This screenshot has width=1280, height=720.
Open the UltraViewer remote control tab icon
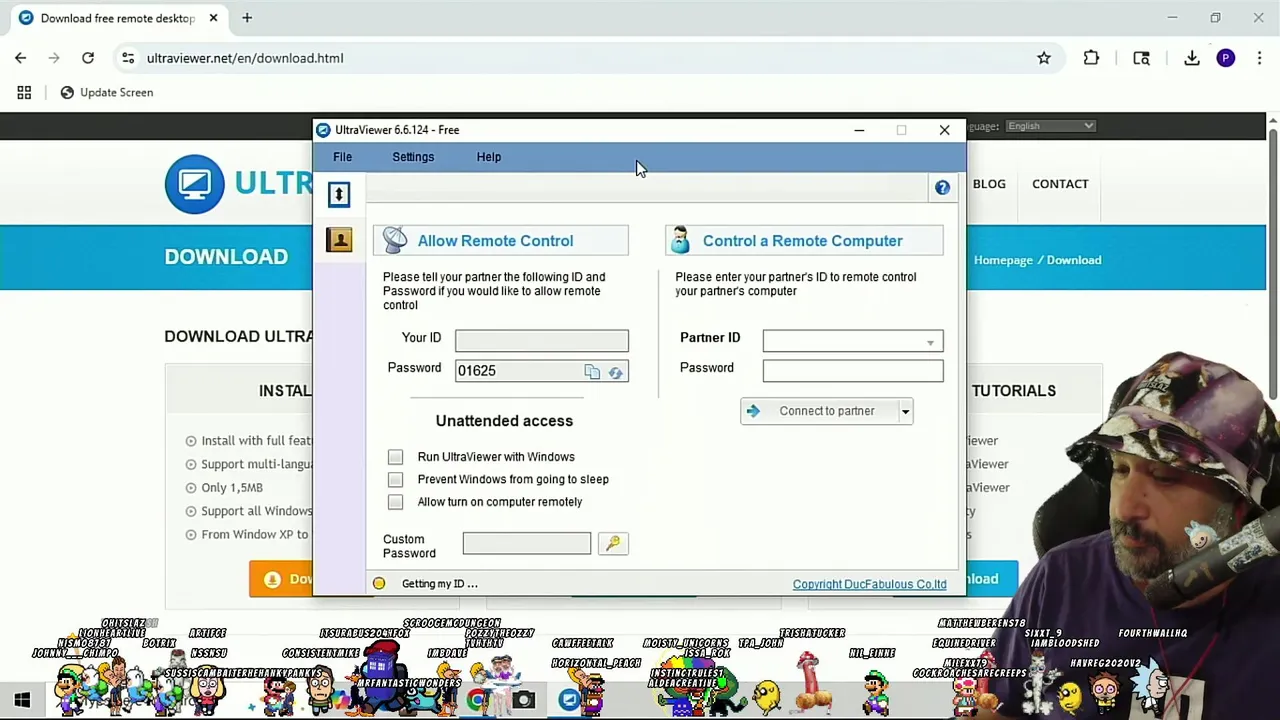339,194
